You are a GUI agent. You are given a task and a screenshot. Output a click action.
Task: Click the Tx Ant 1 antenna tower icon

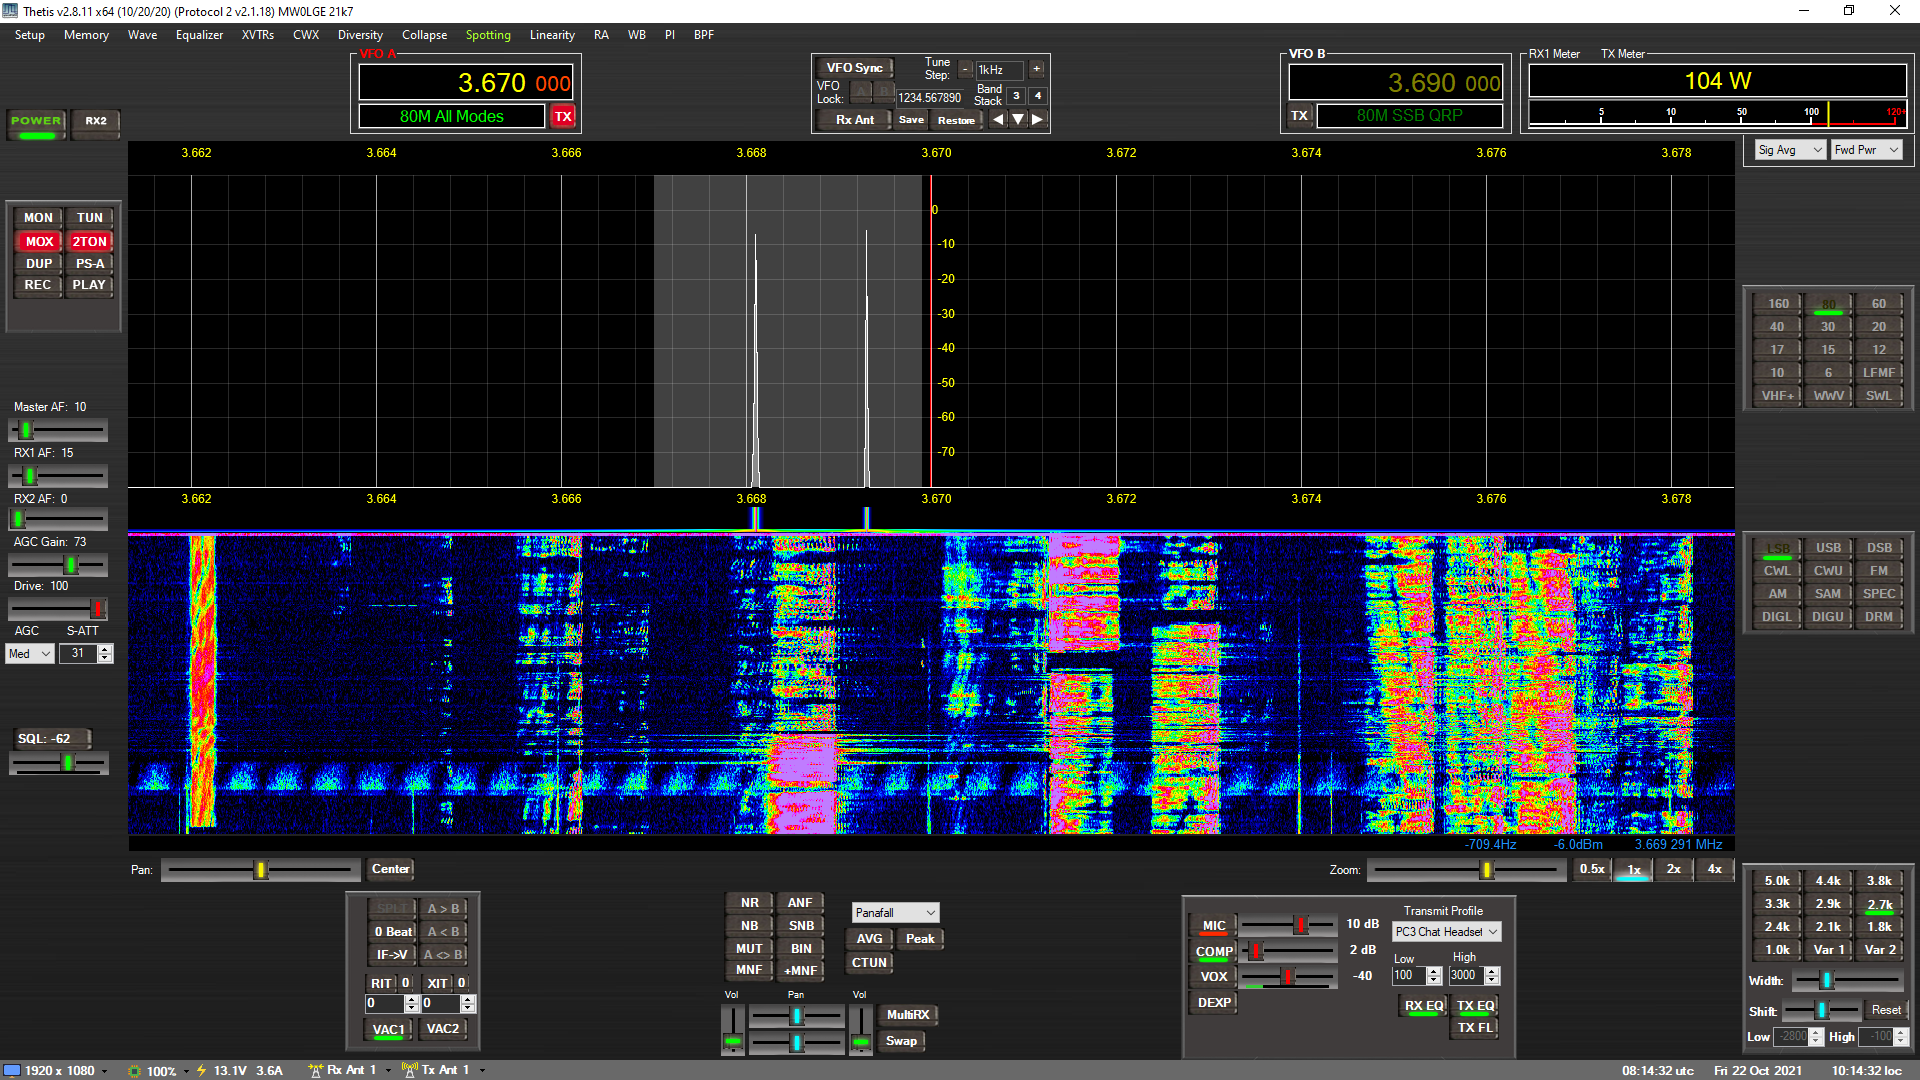click(410, 1070)
